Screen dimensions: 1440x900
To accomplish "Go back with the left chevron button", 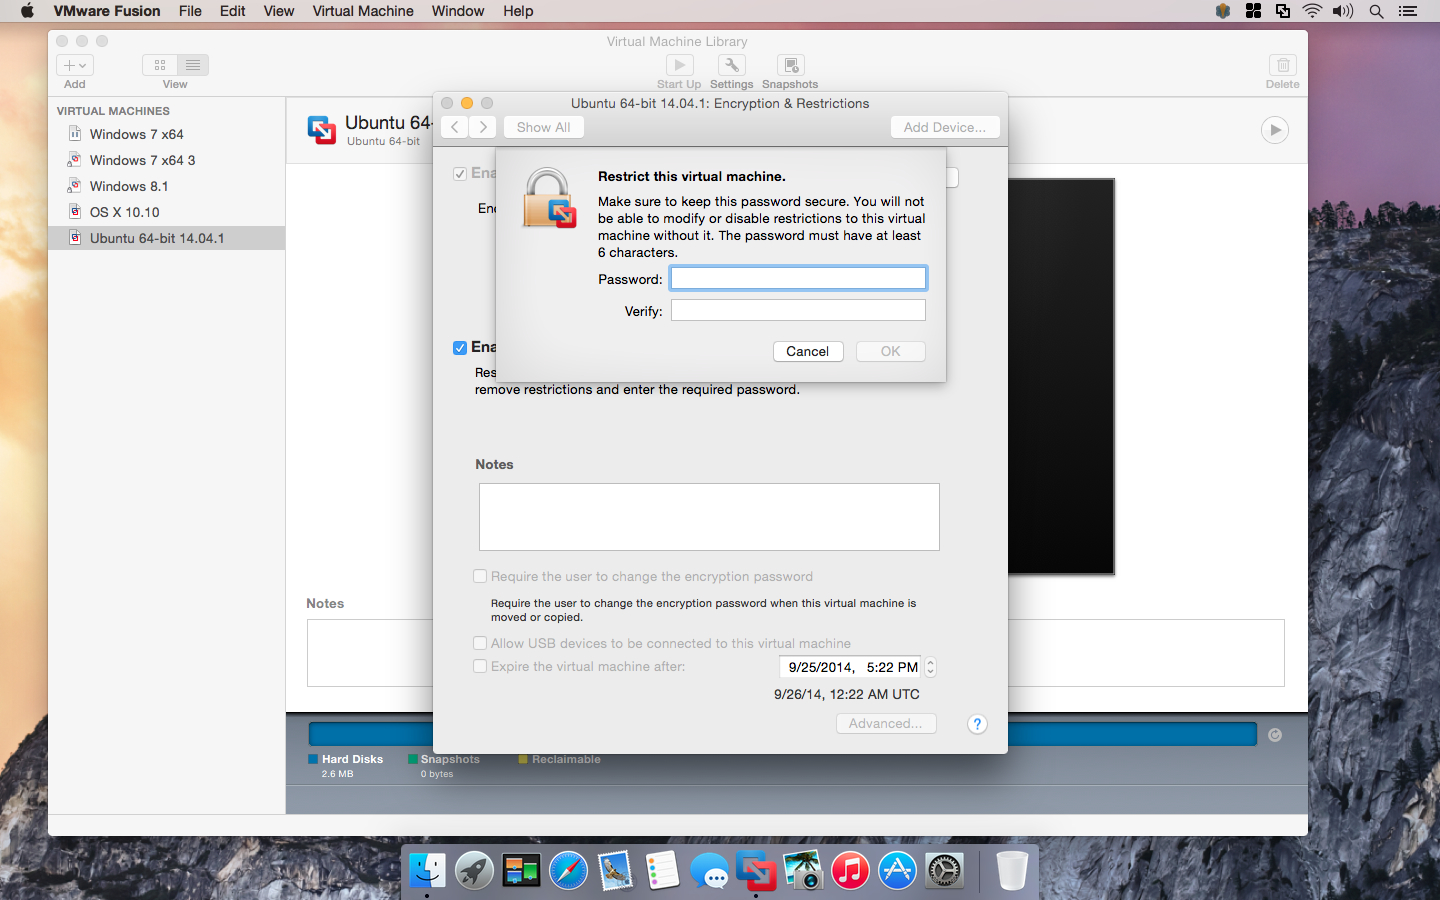I will click(455, 127).
